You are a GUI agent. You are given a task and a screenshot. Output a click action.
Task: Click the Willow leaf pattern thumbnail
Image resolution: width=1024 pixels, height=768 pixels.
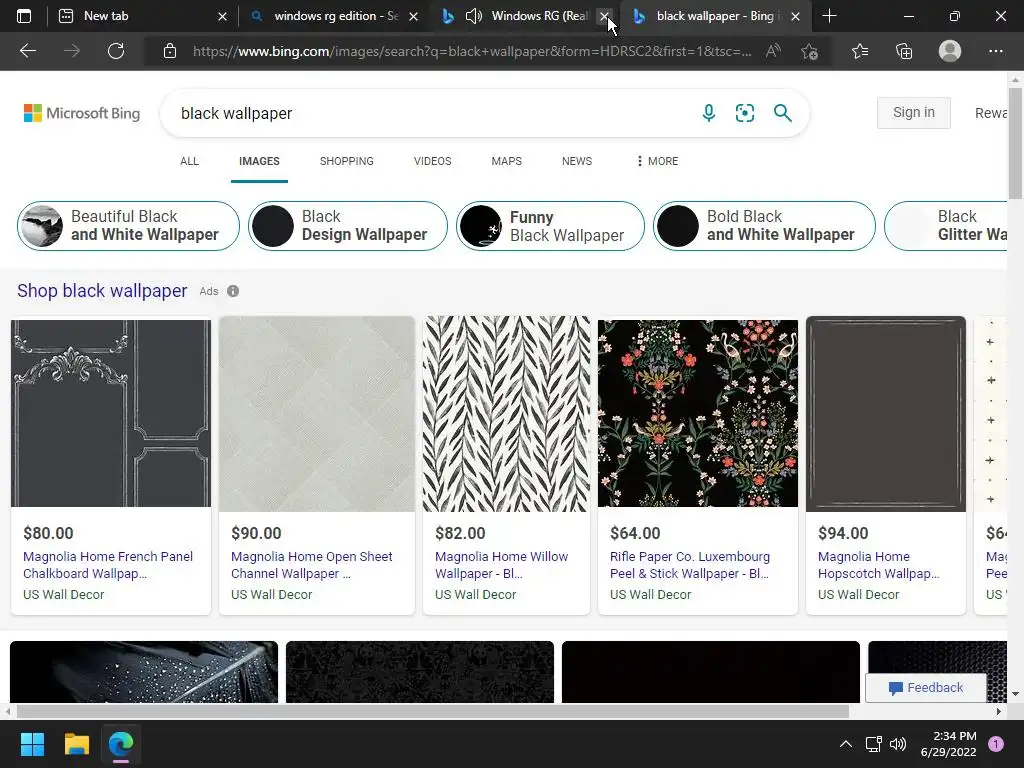pyautogui.click(x=506, y=413)
